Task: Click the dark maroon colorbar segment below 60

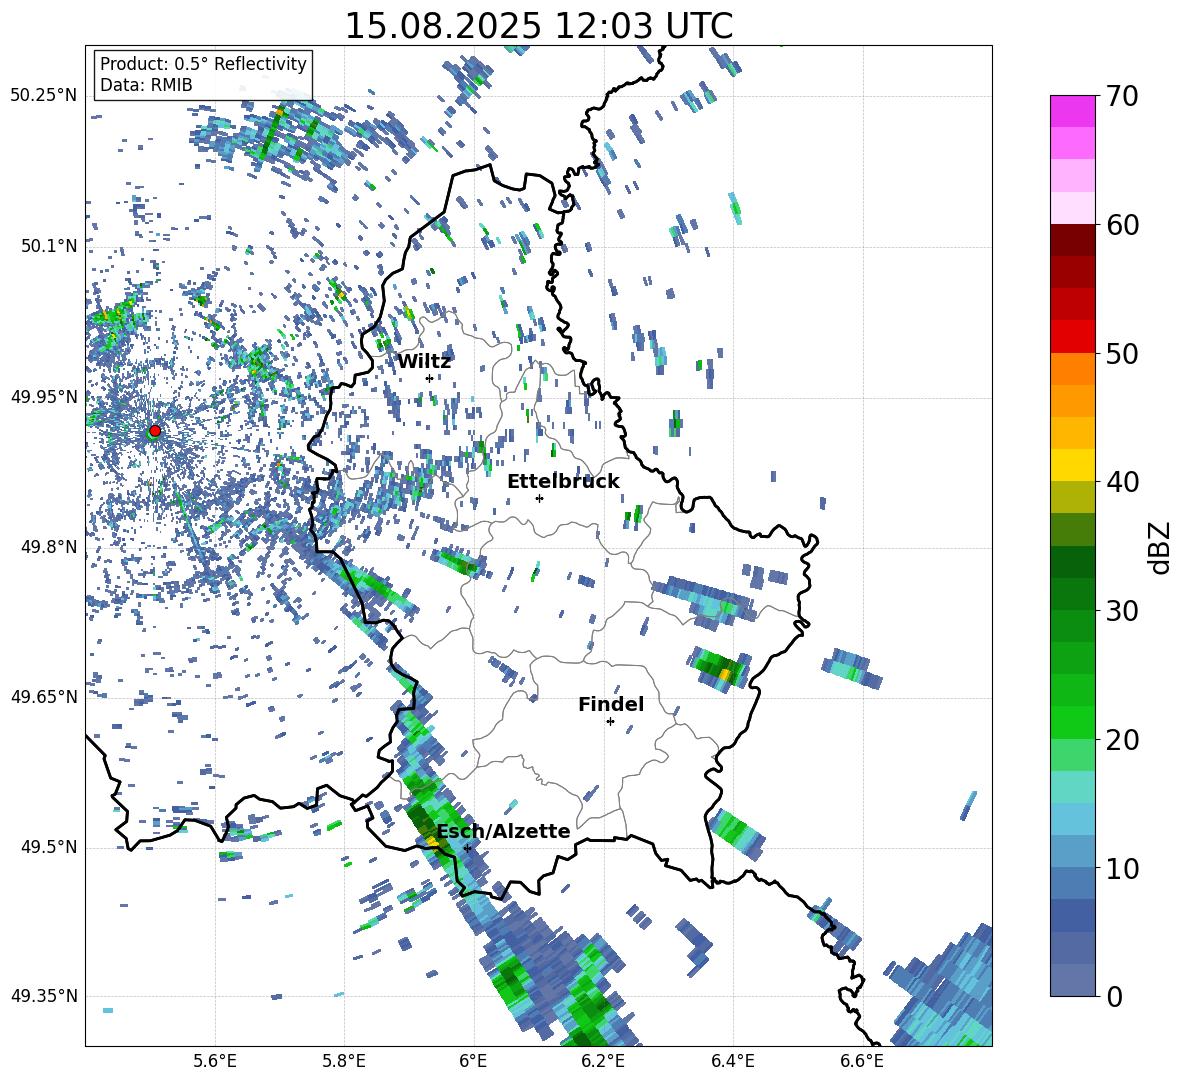Action: [x=1072, y=240]
